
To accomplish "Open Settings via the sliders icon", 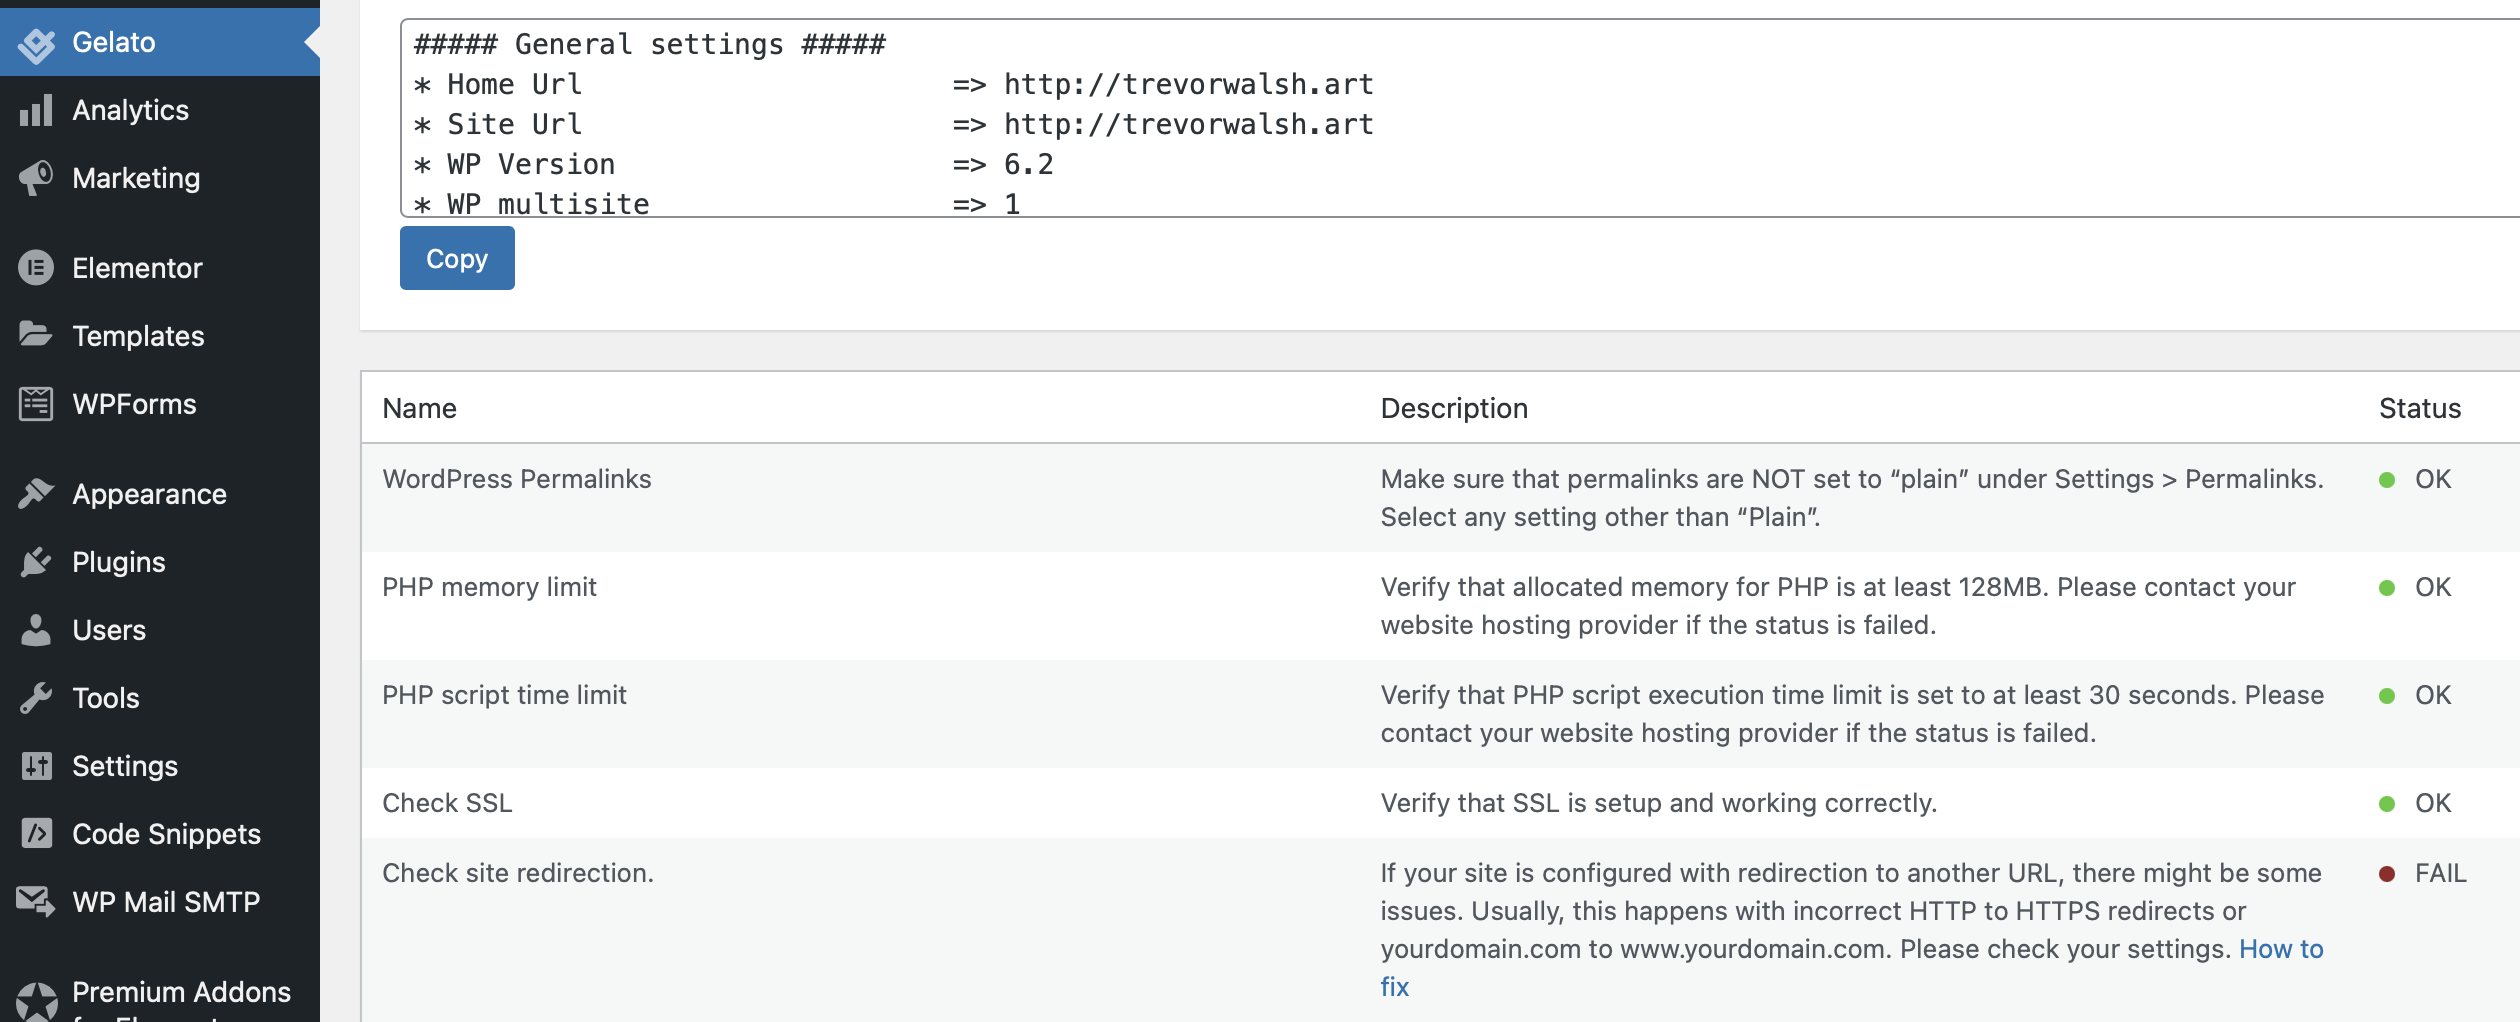I will click(37, 766).
